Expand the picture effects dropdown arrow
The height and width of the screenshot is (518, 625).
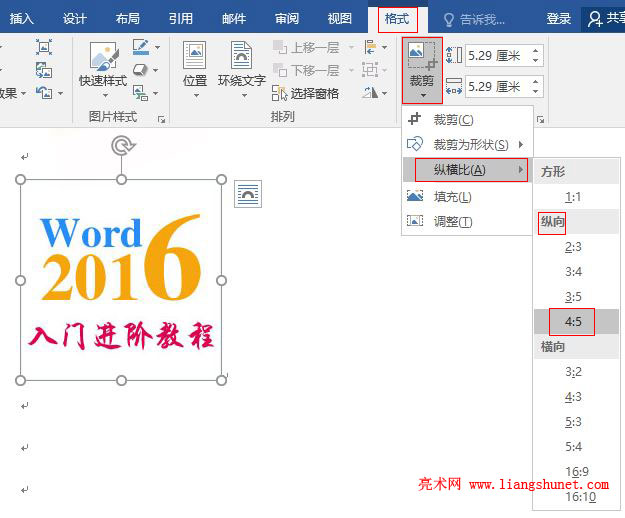point(155,70)
